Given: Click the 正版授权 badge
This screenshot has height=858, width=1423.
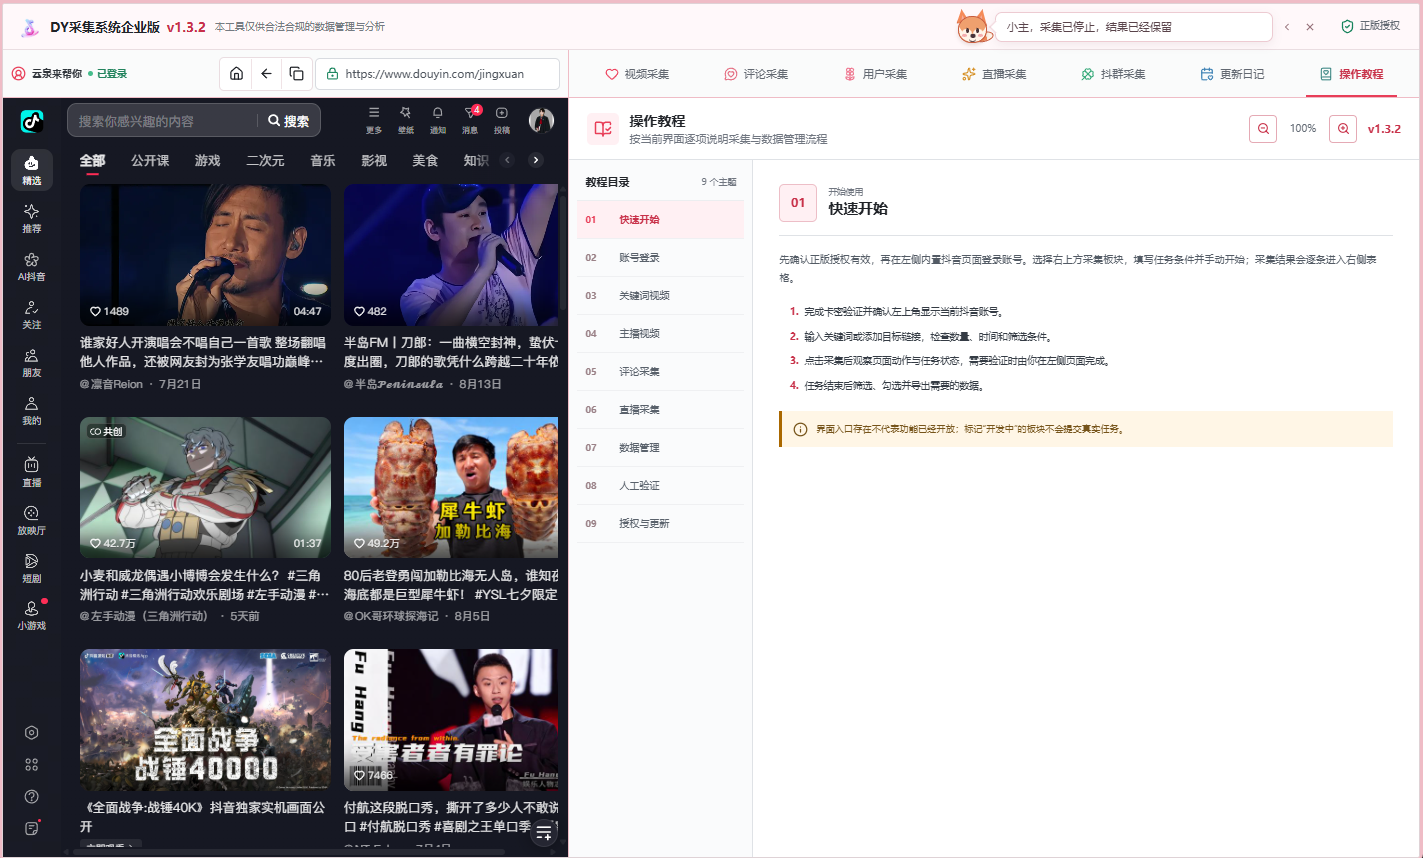Looking at the screenshot, I should (x=1371, y=26).
